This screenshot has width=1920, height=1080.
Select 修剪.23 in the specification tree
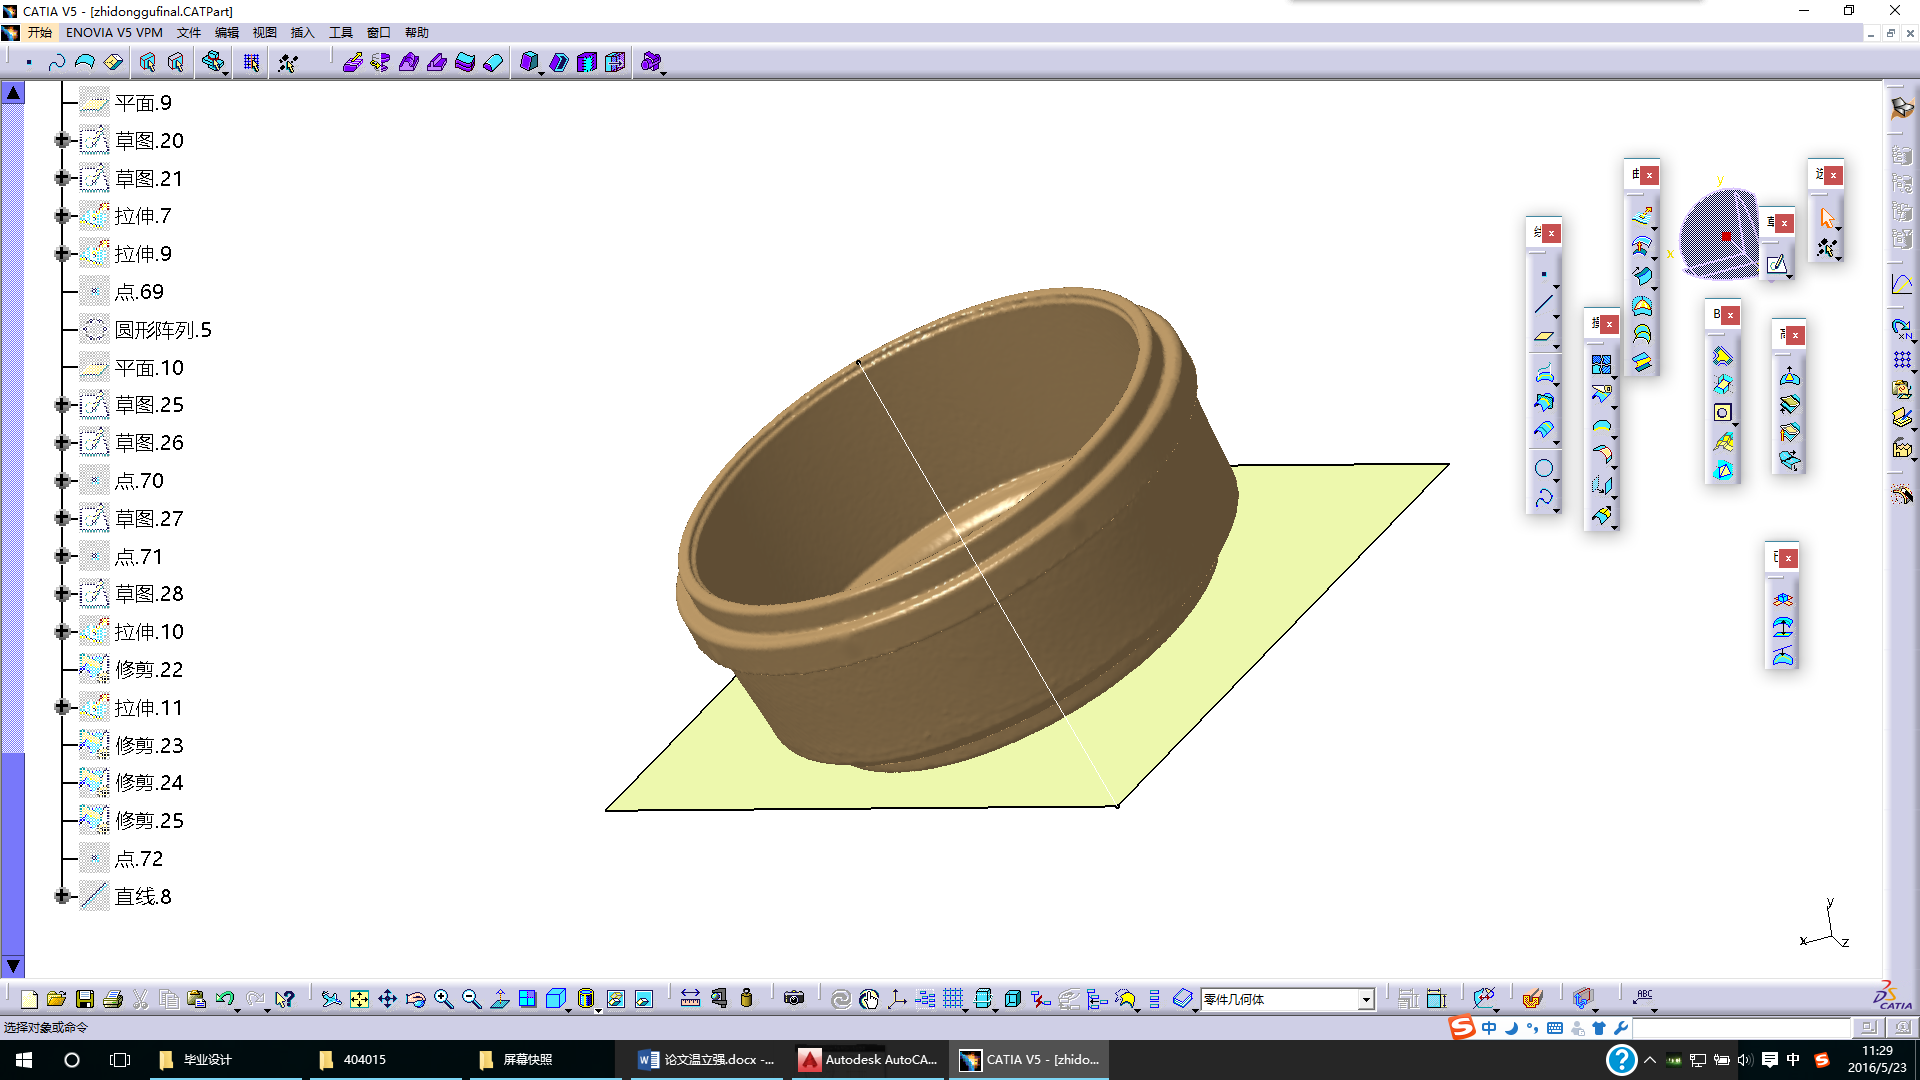click(149, 746)
